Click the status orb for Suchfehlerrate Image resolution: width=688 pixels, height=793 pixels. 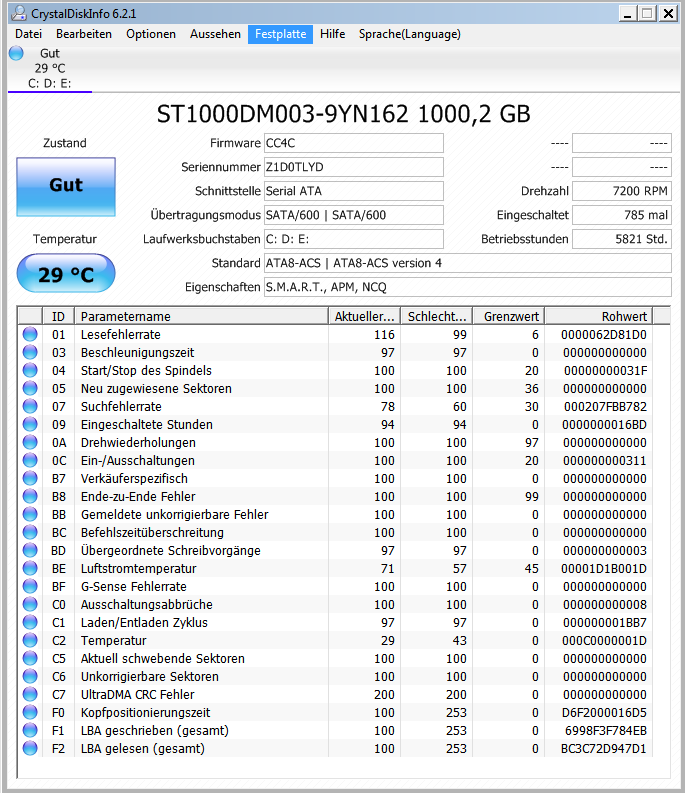[x=30, y=406]
